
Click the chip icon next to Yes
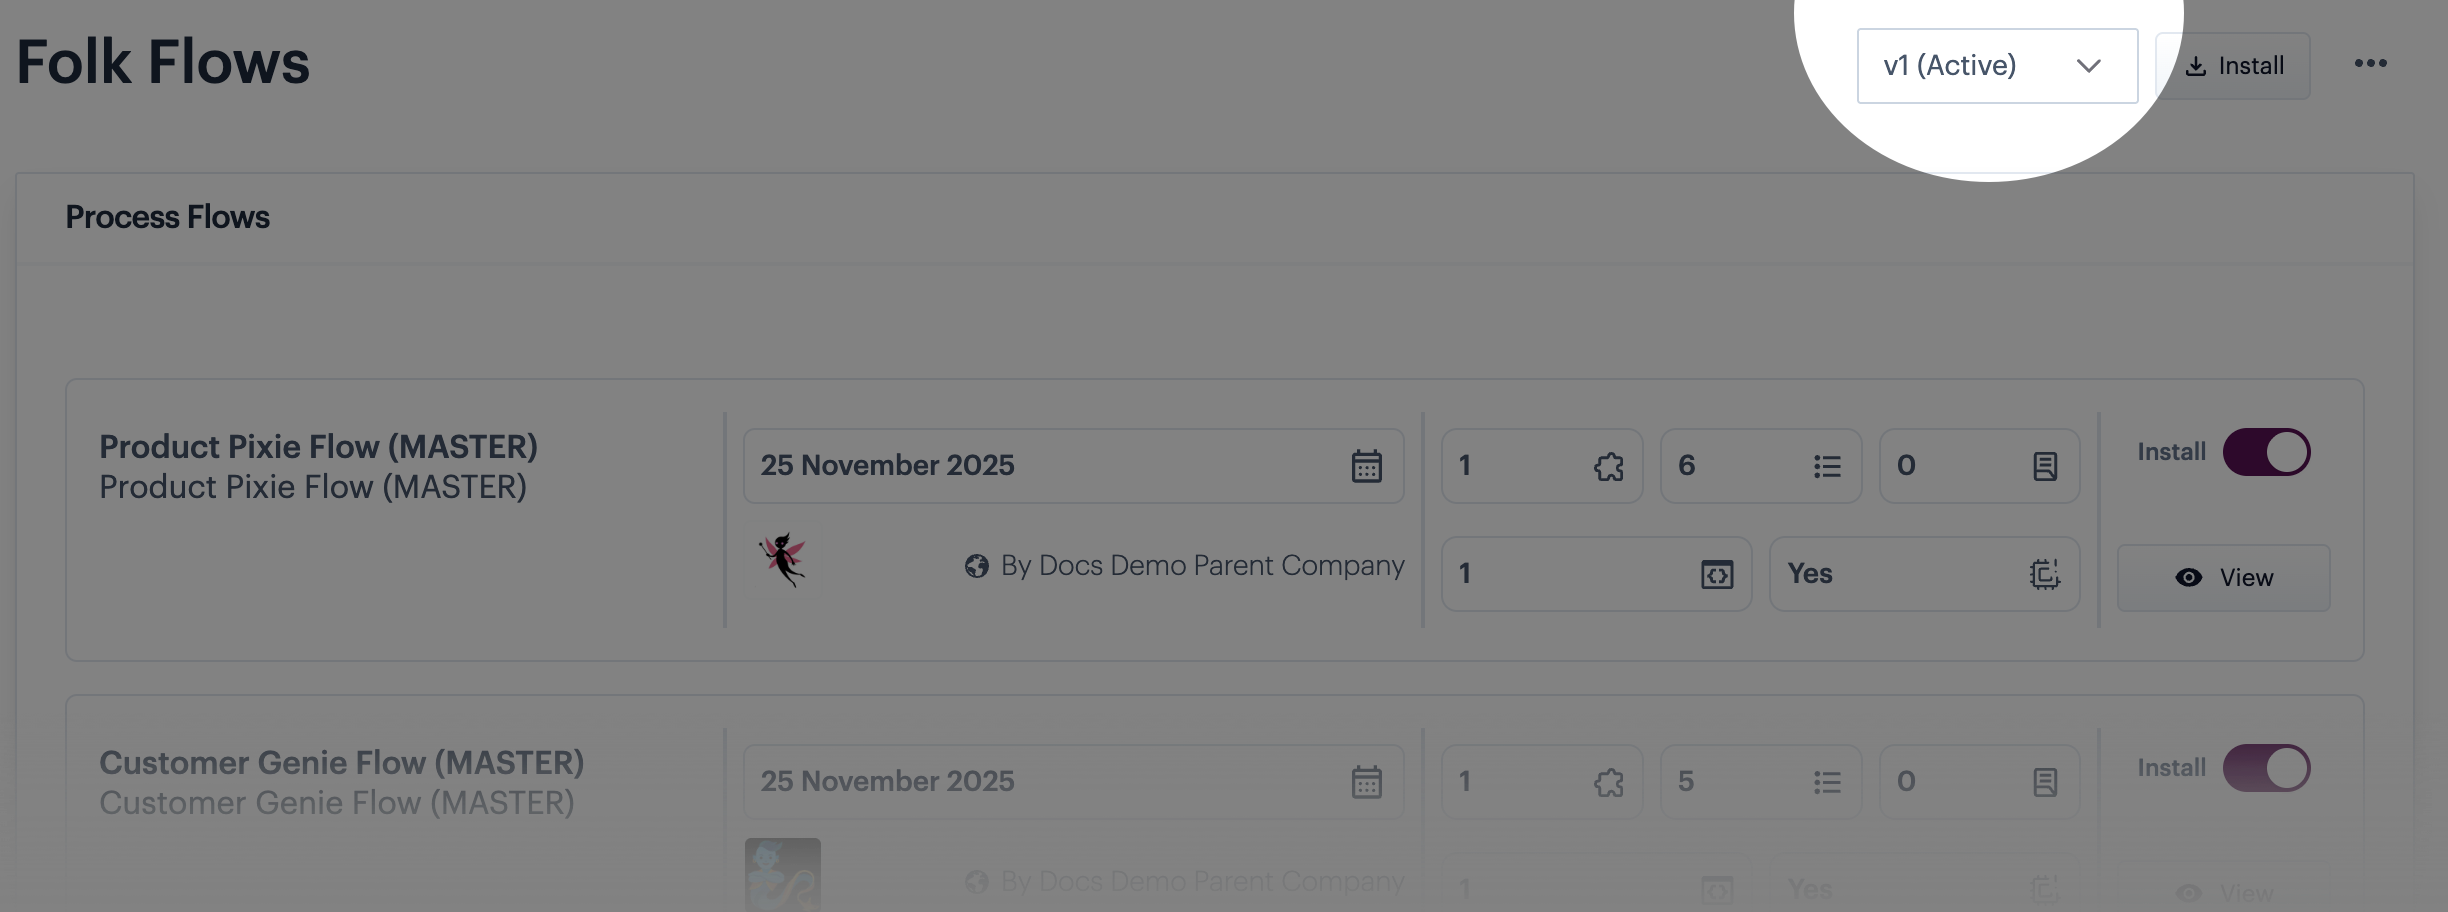[x=2044, y=574]
